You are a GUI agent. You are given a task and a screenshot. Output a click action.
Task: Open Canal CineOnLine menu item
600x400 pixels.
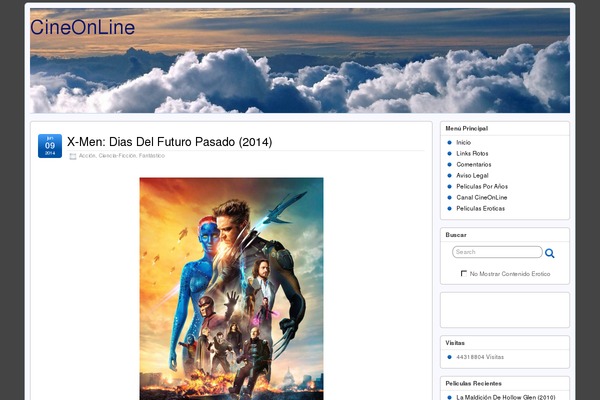tap(482, 198)
